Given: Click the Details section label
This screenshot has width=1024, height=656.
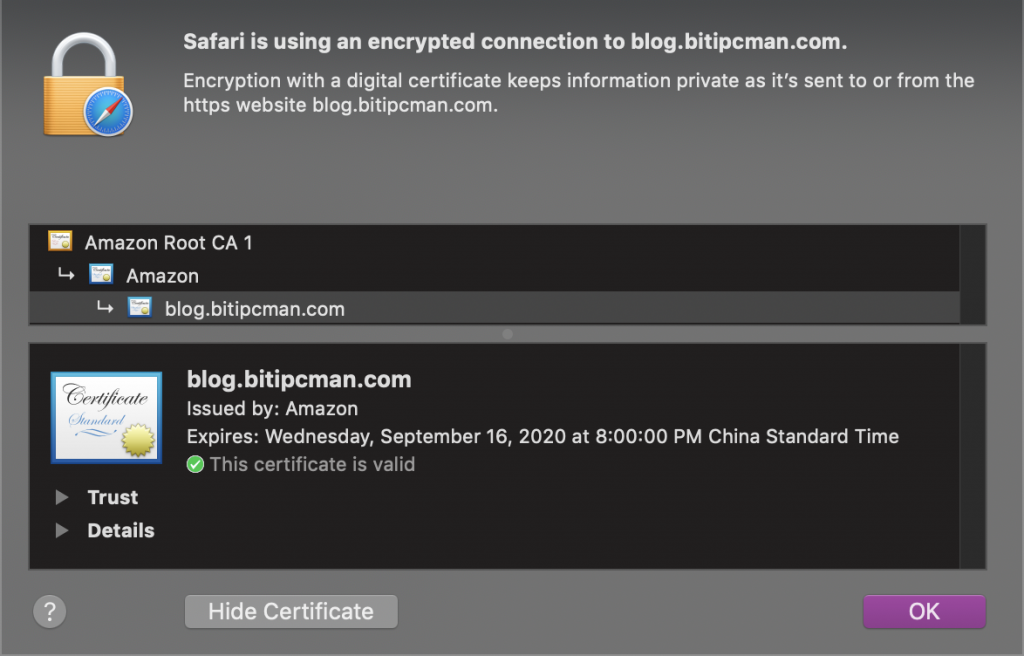Looking at the screenshot, I should [x=121, y=530].
